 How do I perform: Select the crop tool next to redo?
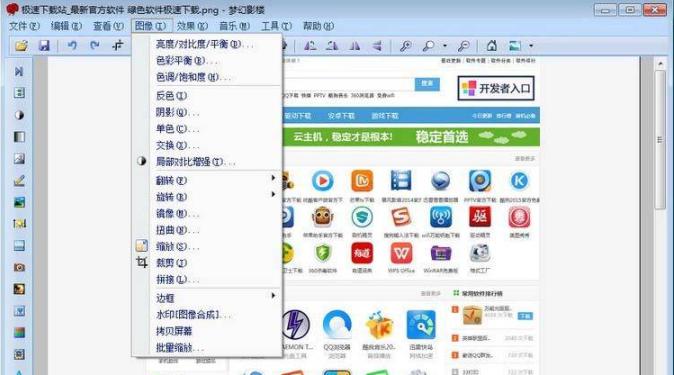(x=117, y=45)
